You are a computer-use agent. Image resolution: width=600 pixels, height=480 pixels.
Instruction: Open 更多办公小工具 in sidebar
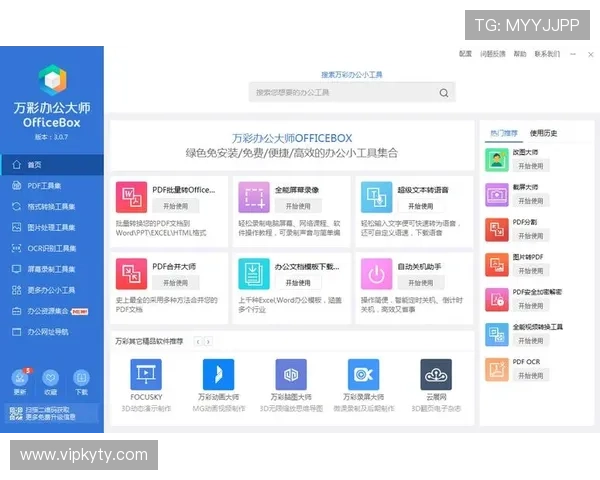pyautogui.click(x=52, y=290)
